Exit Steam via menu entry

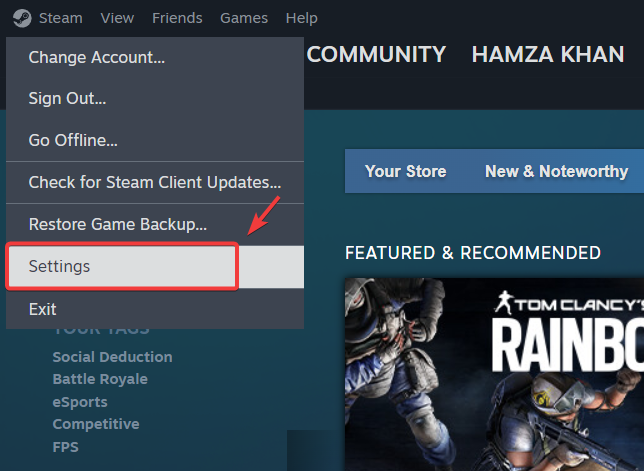(x=43, y=309)
